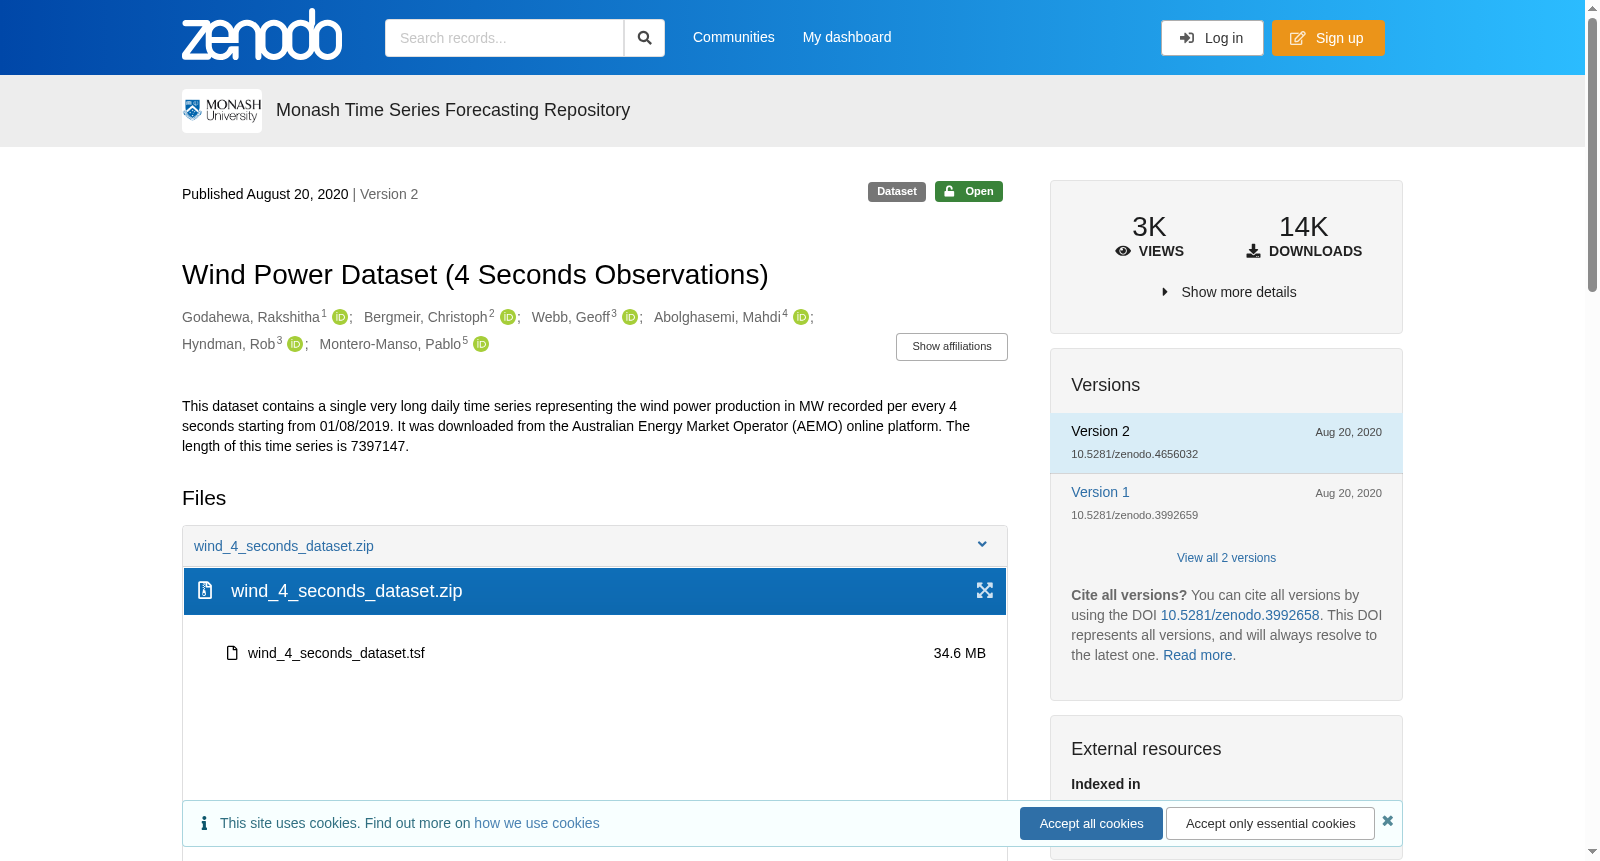
Task: Accept all cookies
Action: pyautogui.click(x=1091, y=824)
